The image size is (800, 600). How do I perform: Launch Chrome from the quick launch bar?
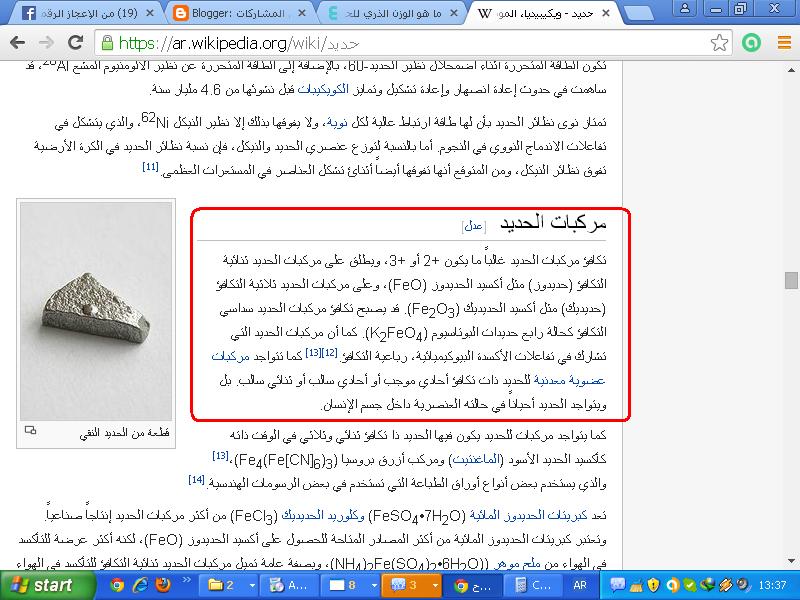117,585
